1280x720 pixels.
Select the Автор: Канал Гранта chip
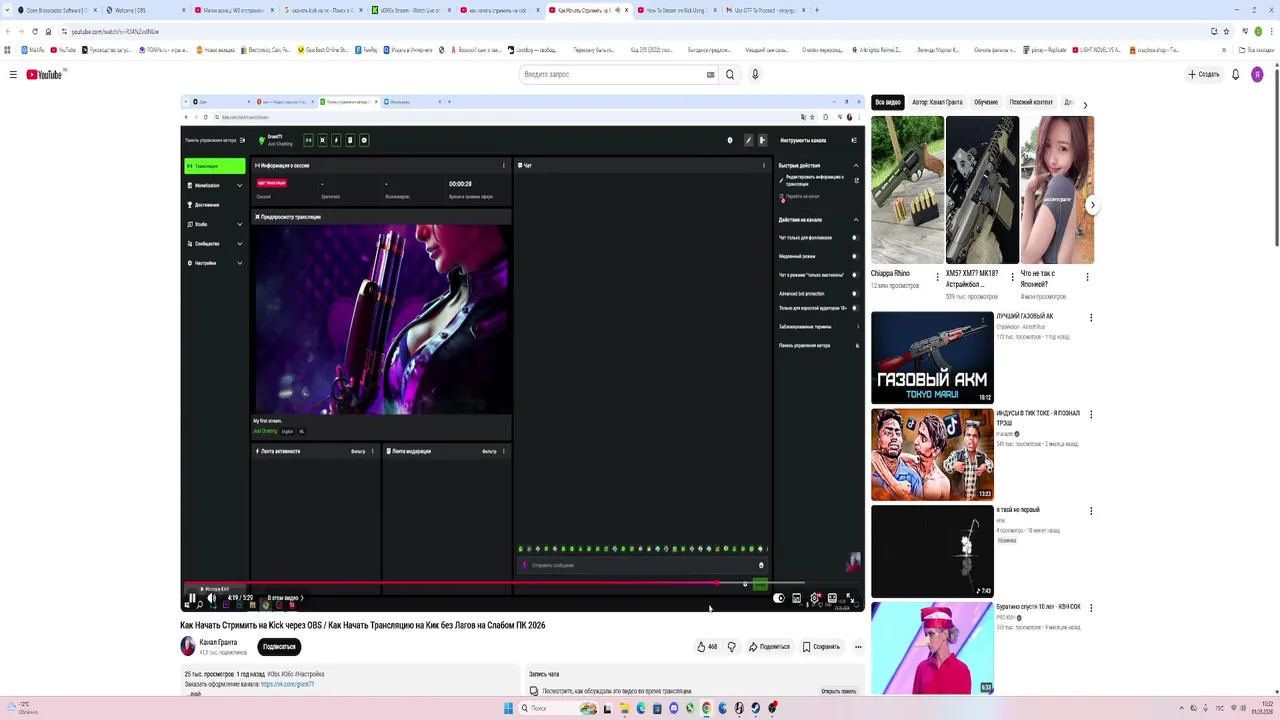(937, 102)
